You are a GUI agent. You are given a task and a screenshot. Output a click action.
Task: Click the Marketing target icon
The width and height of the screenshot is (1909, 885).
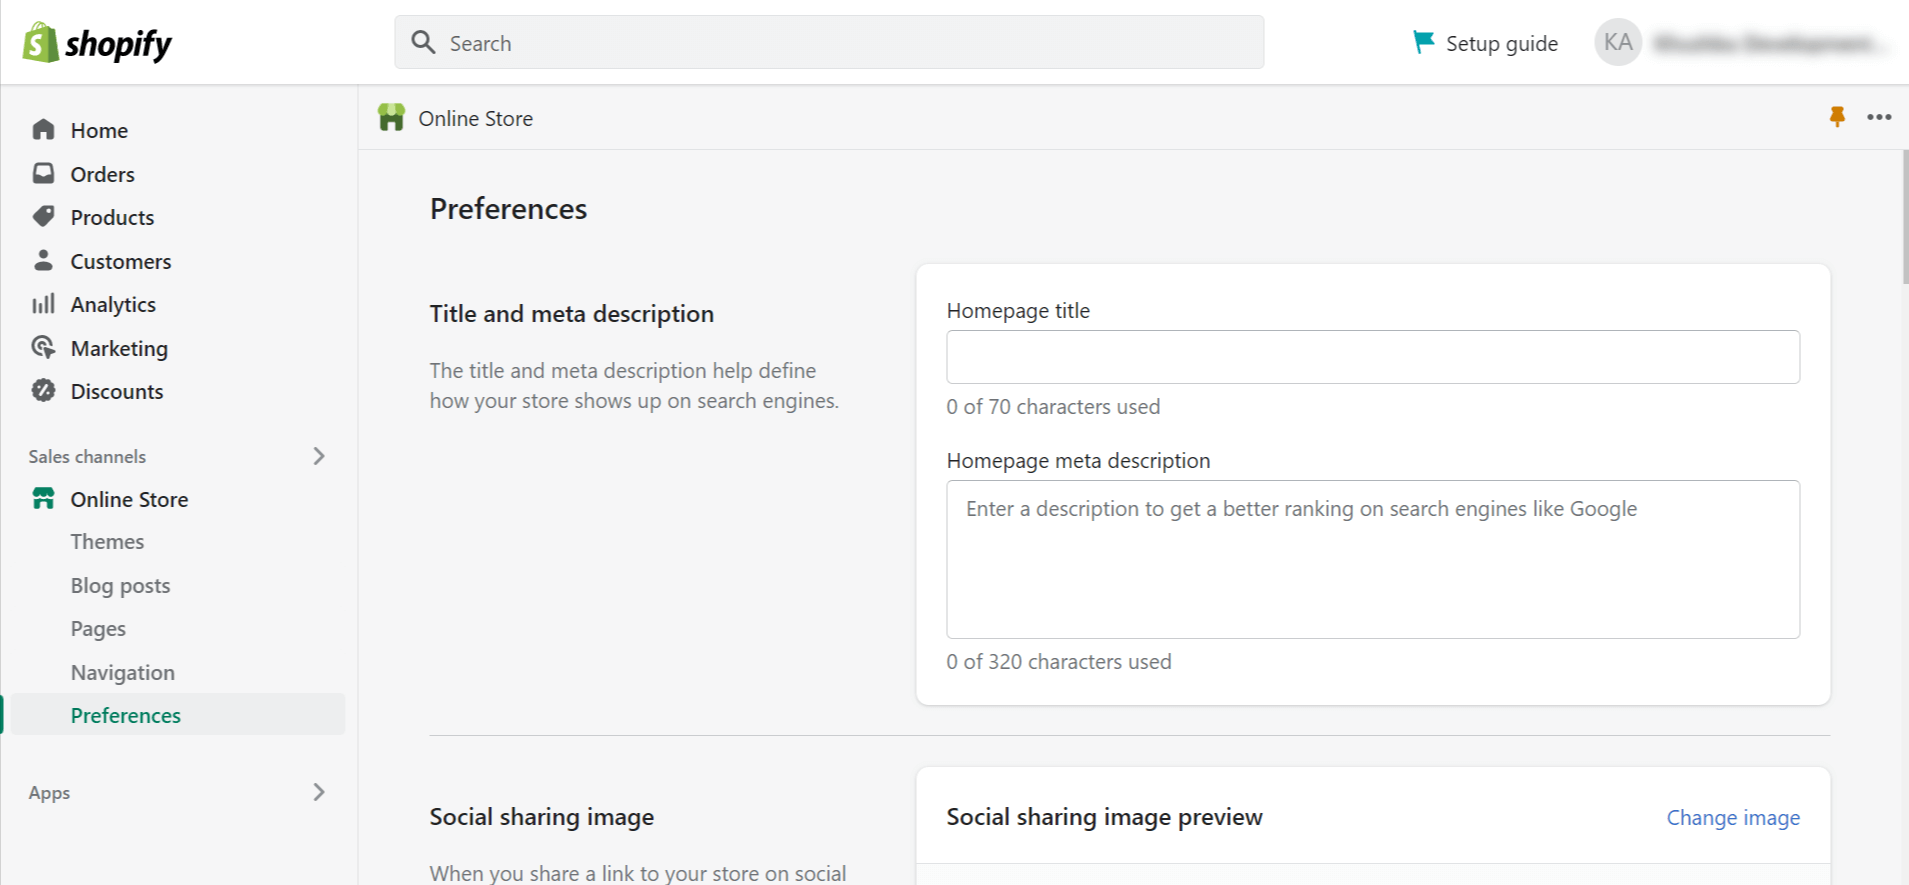(x=43, y=348)
